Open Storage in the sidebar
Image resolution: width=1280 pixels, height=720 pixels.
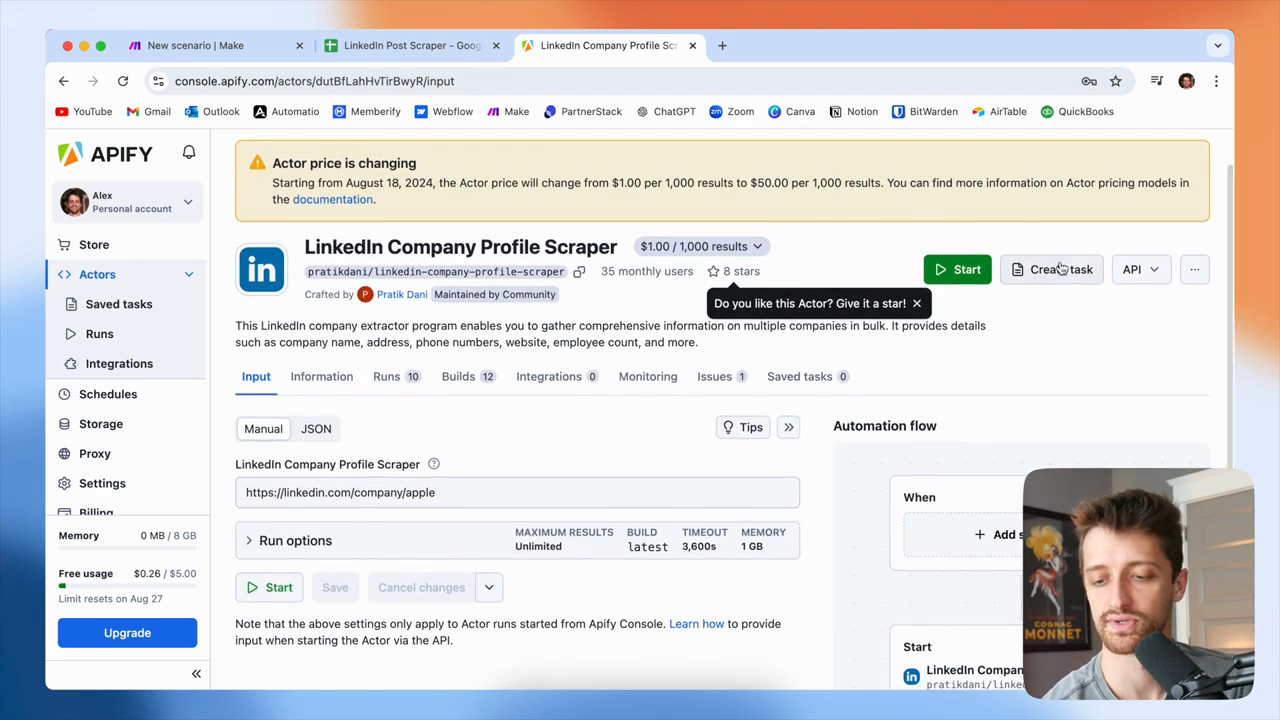[101, 424]
